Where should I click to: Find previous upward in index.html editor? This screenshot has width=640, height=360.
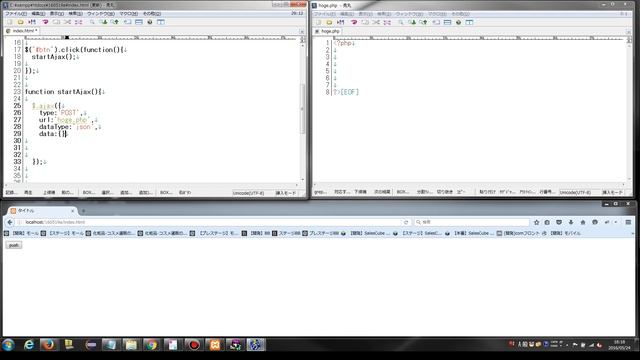click(115, 22)
